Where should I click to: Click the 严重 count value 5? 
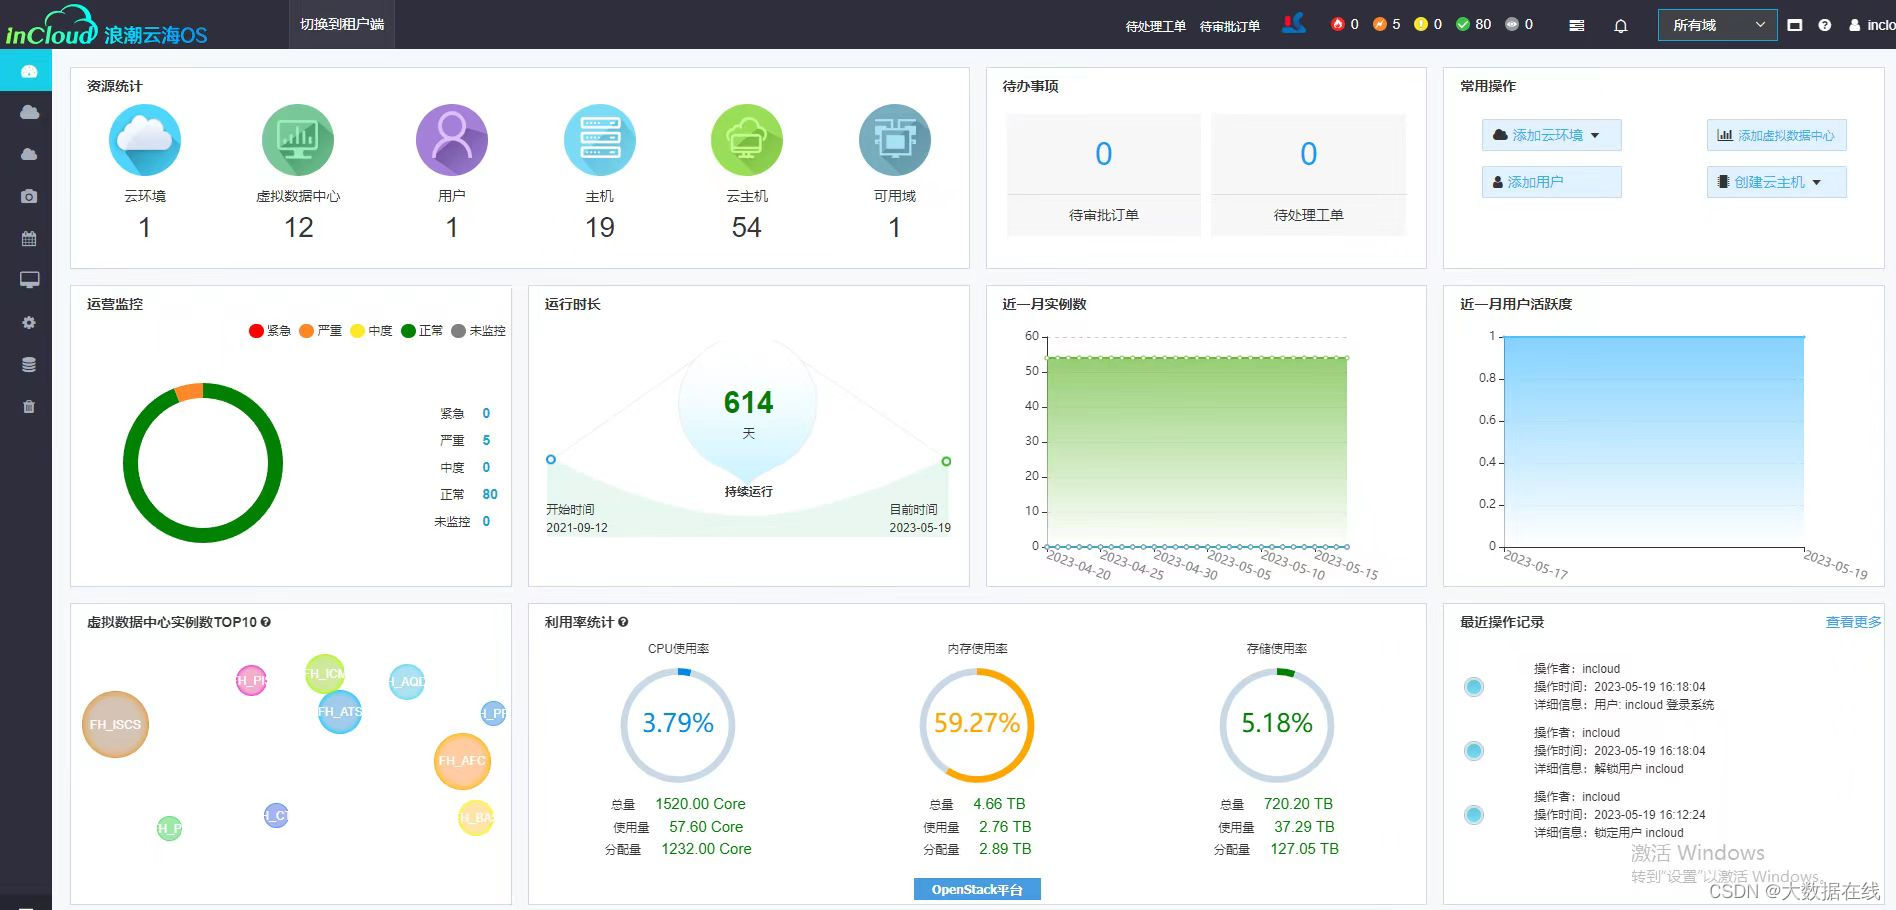pyautogui.click(x=486, y=440)
